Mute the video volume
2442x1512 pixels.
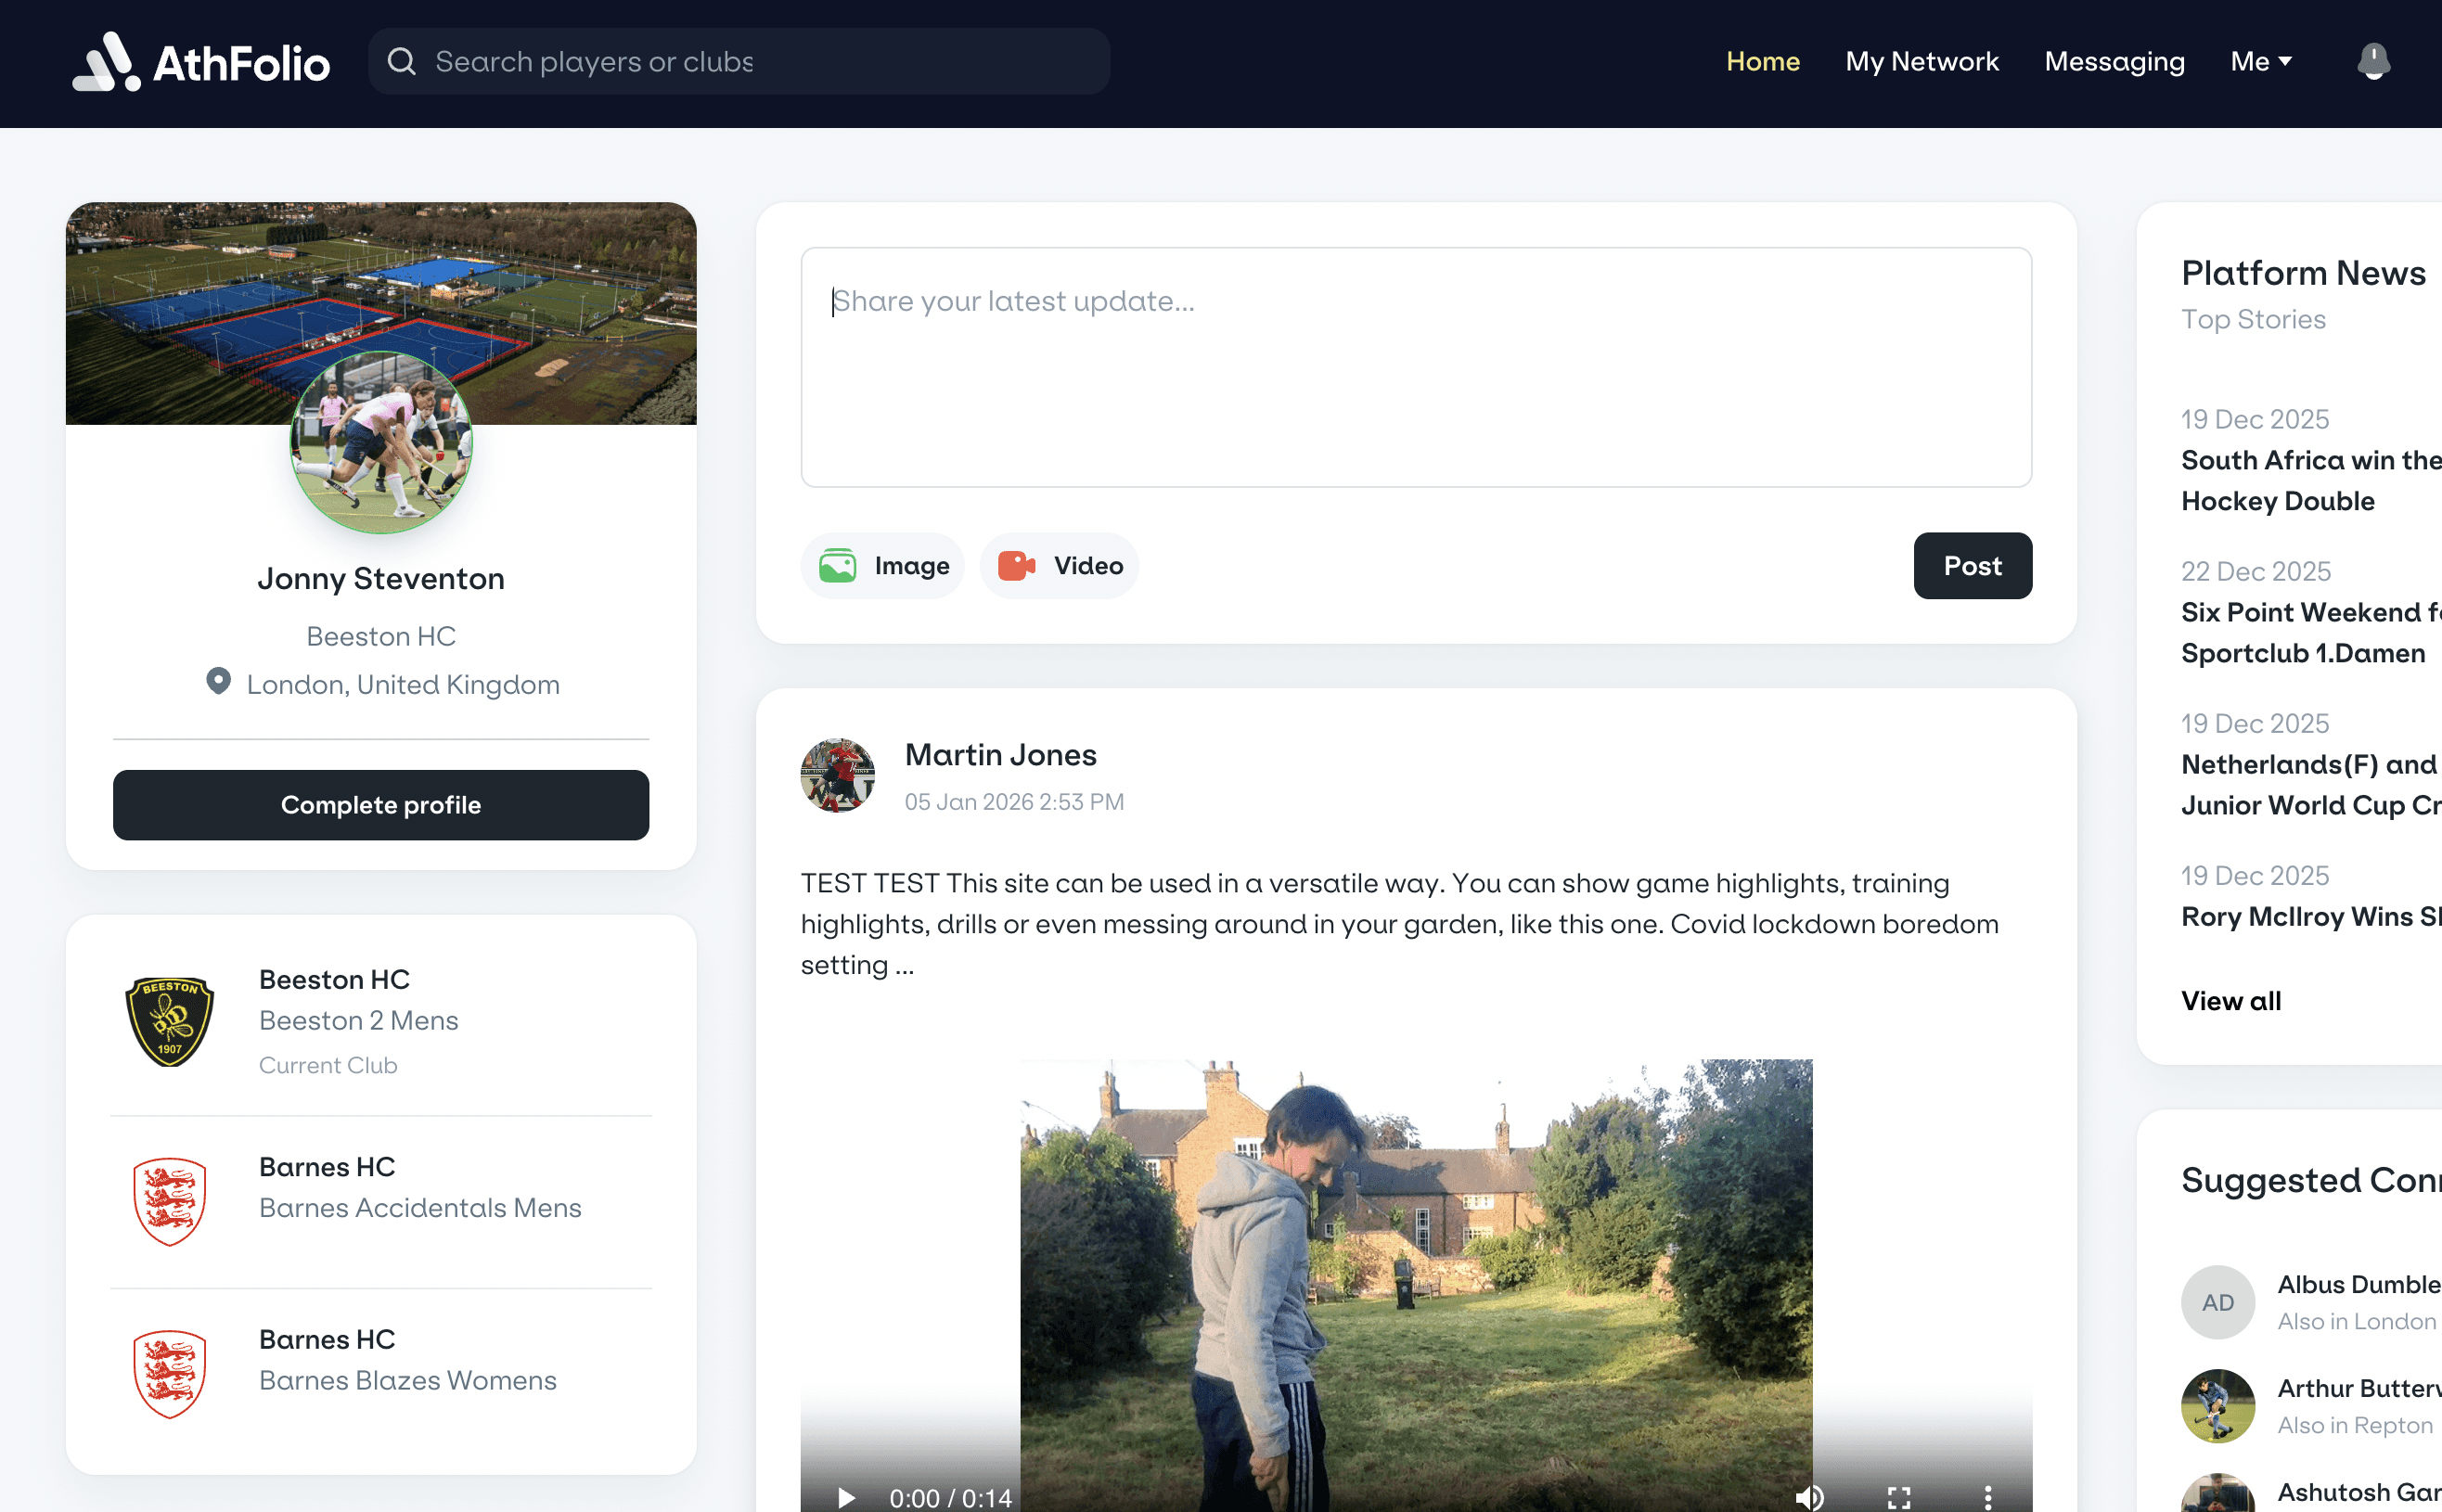coord(1809,1496)
